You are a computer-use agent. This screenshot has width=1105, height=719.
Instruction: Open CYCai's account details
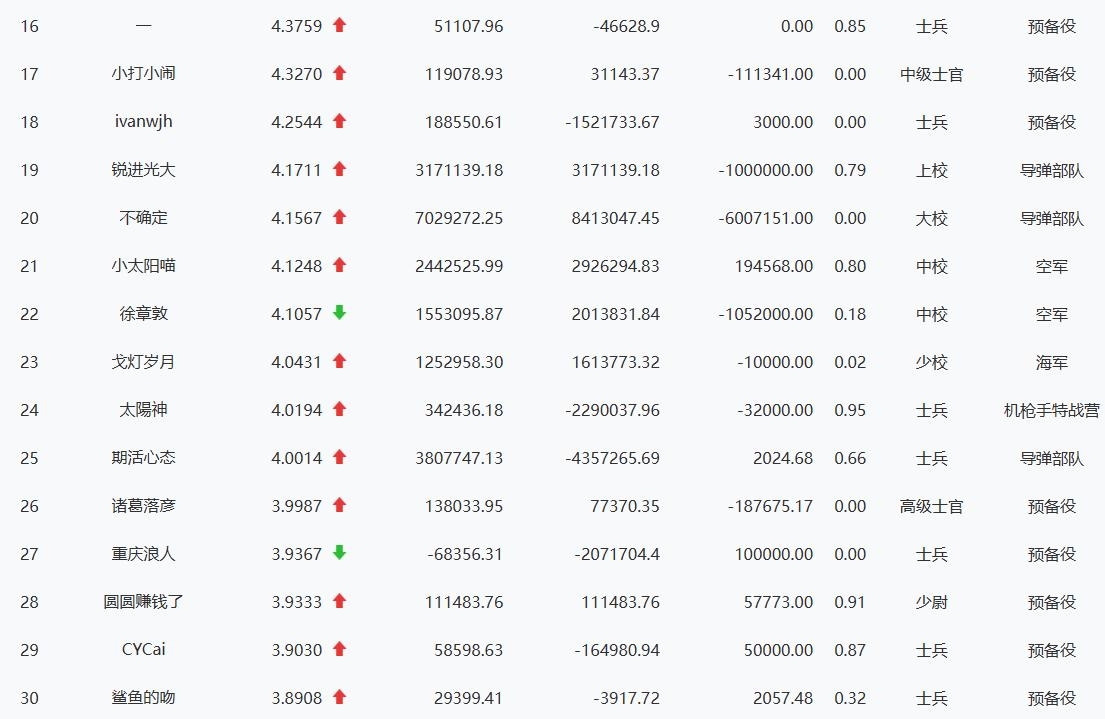144,650
